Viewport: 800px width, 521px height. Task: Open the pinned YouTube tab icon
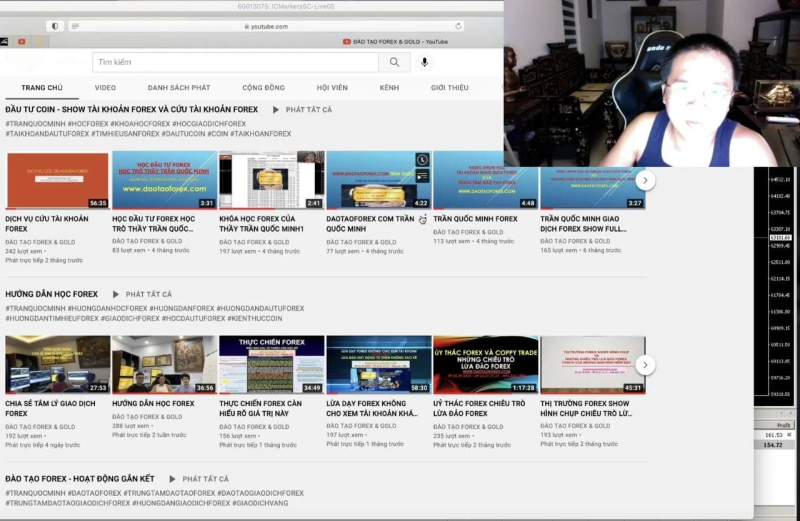tap(22, 42)
